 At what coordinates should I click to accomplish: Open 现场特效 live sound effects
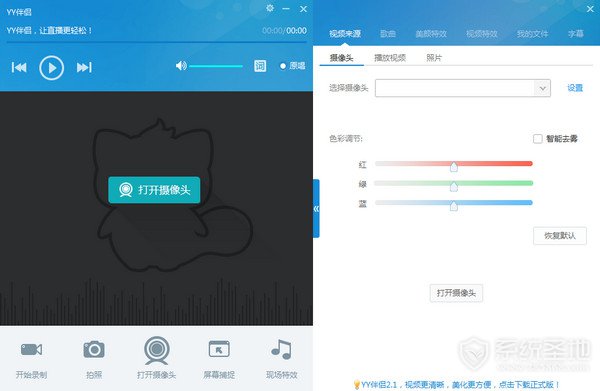[x=282, y=359]
